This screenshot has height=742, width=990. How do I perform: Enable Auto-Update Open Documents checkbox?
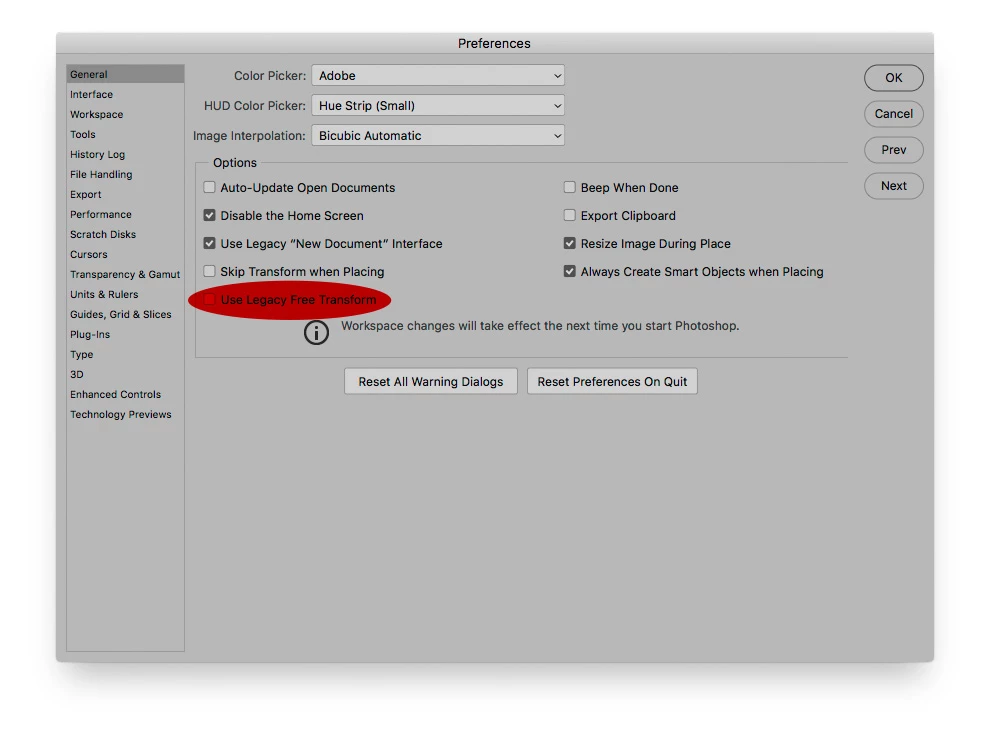coord(209,188)
